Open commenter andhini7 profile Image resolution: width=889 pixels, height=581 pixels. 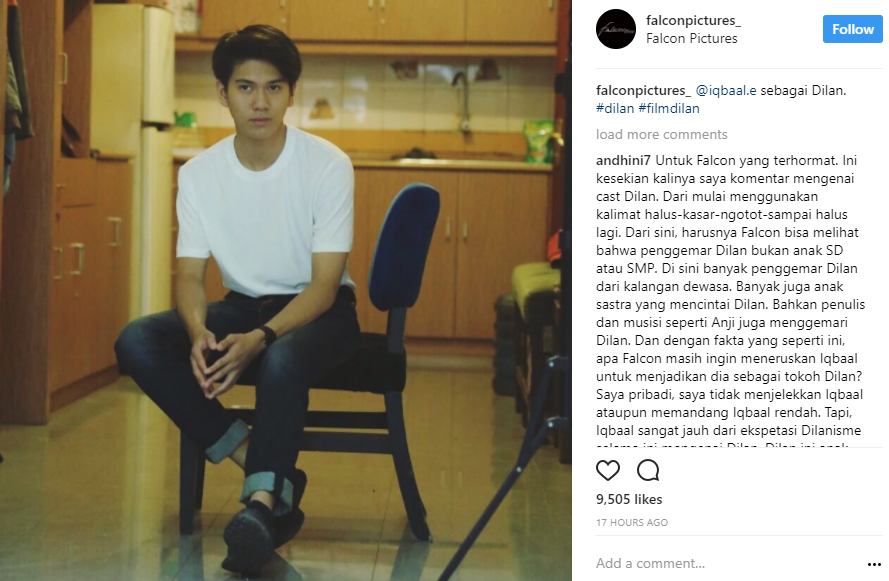(x=623, y=160)
